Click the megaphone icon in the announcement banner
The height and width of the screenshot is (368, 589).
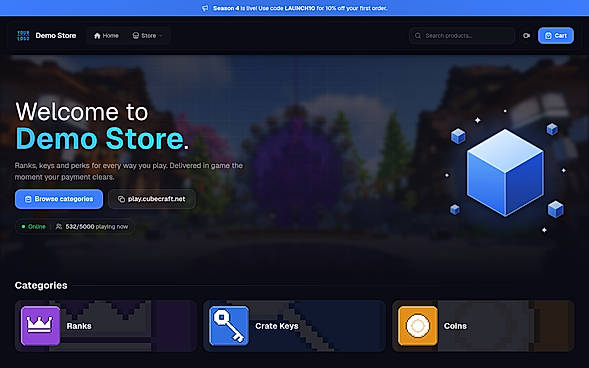205,8
